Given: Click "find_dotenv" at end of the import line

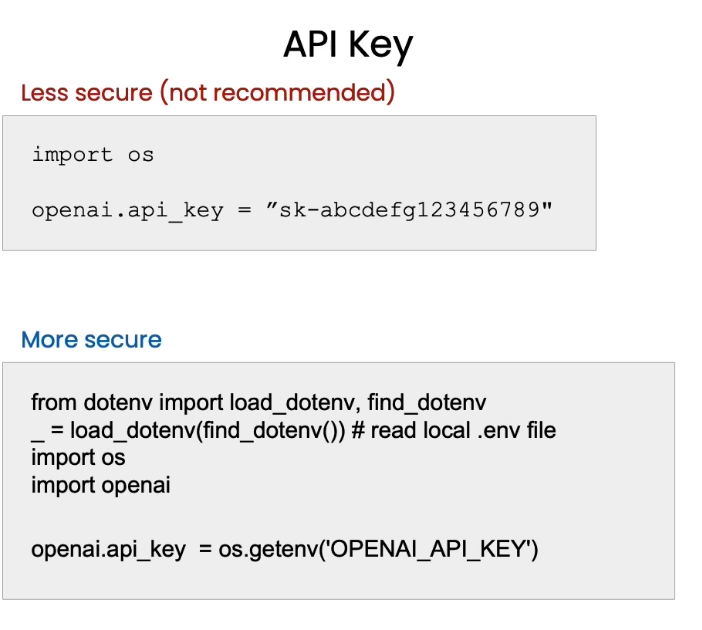Looking at the screenshot, I should (x=427, y=403).
